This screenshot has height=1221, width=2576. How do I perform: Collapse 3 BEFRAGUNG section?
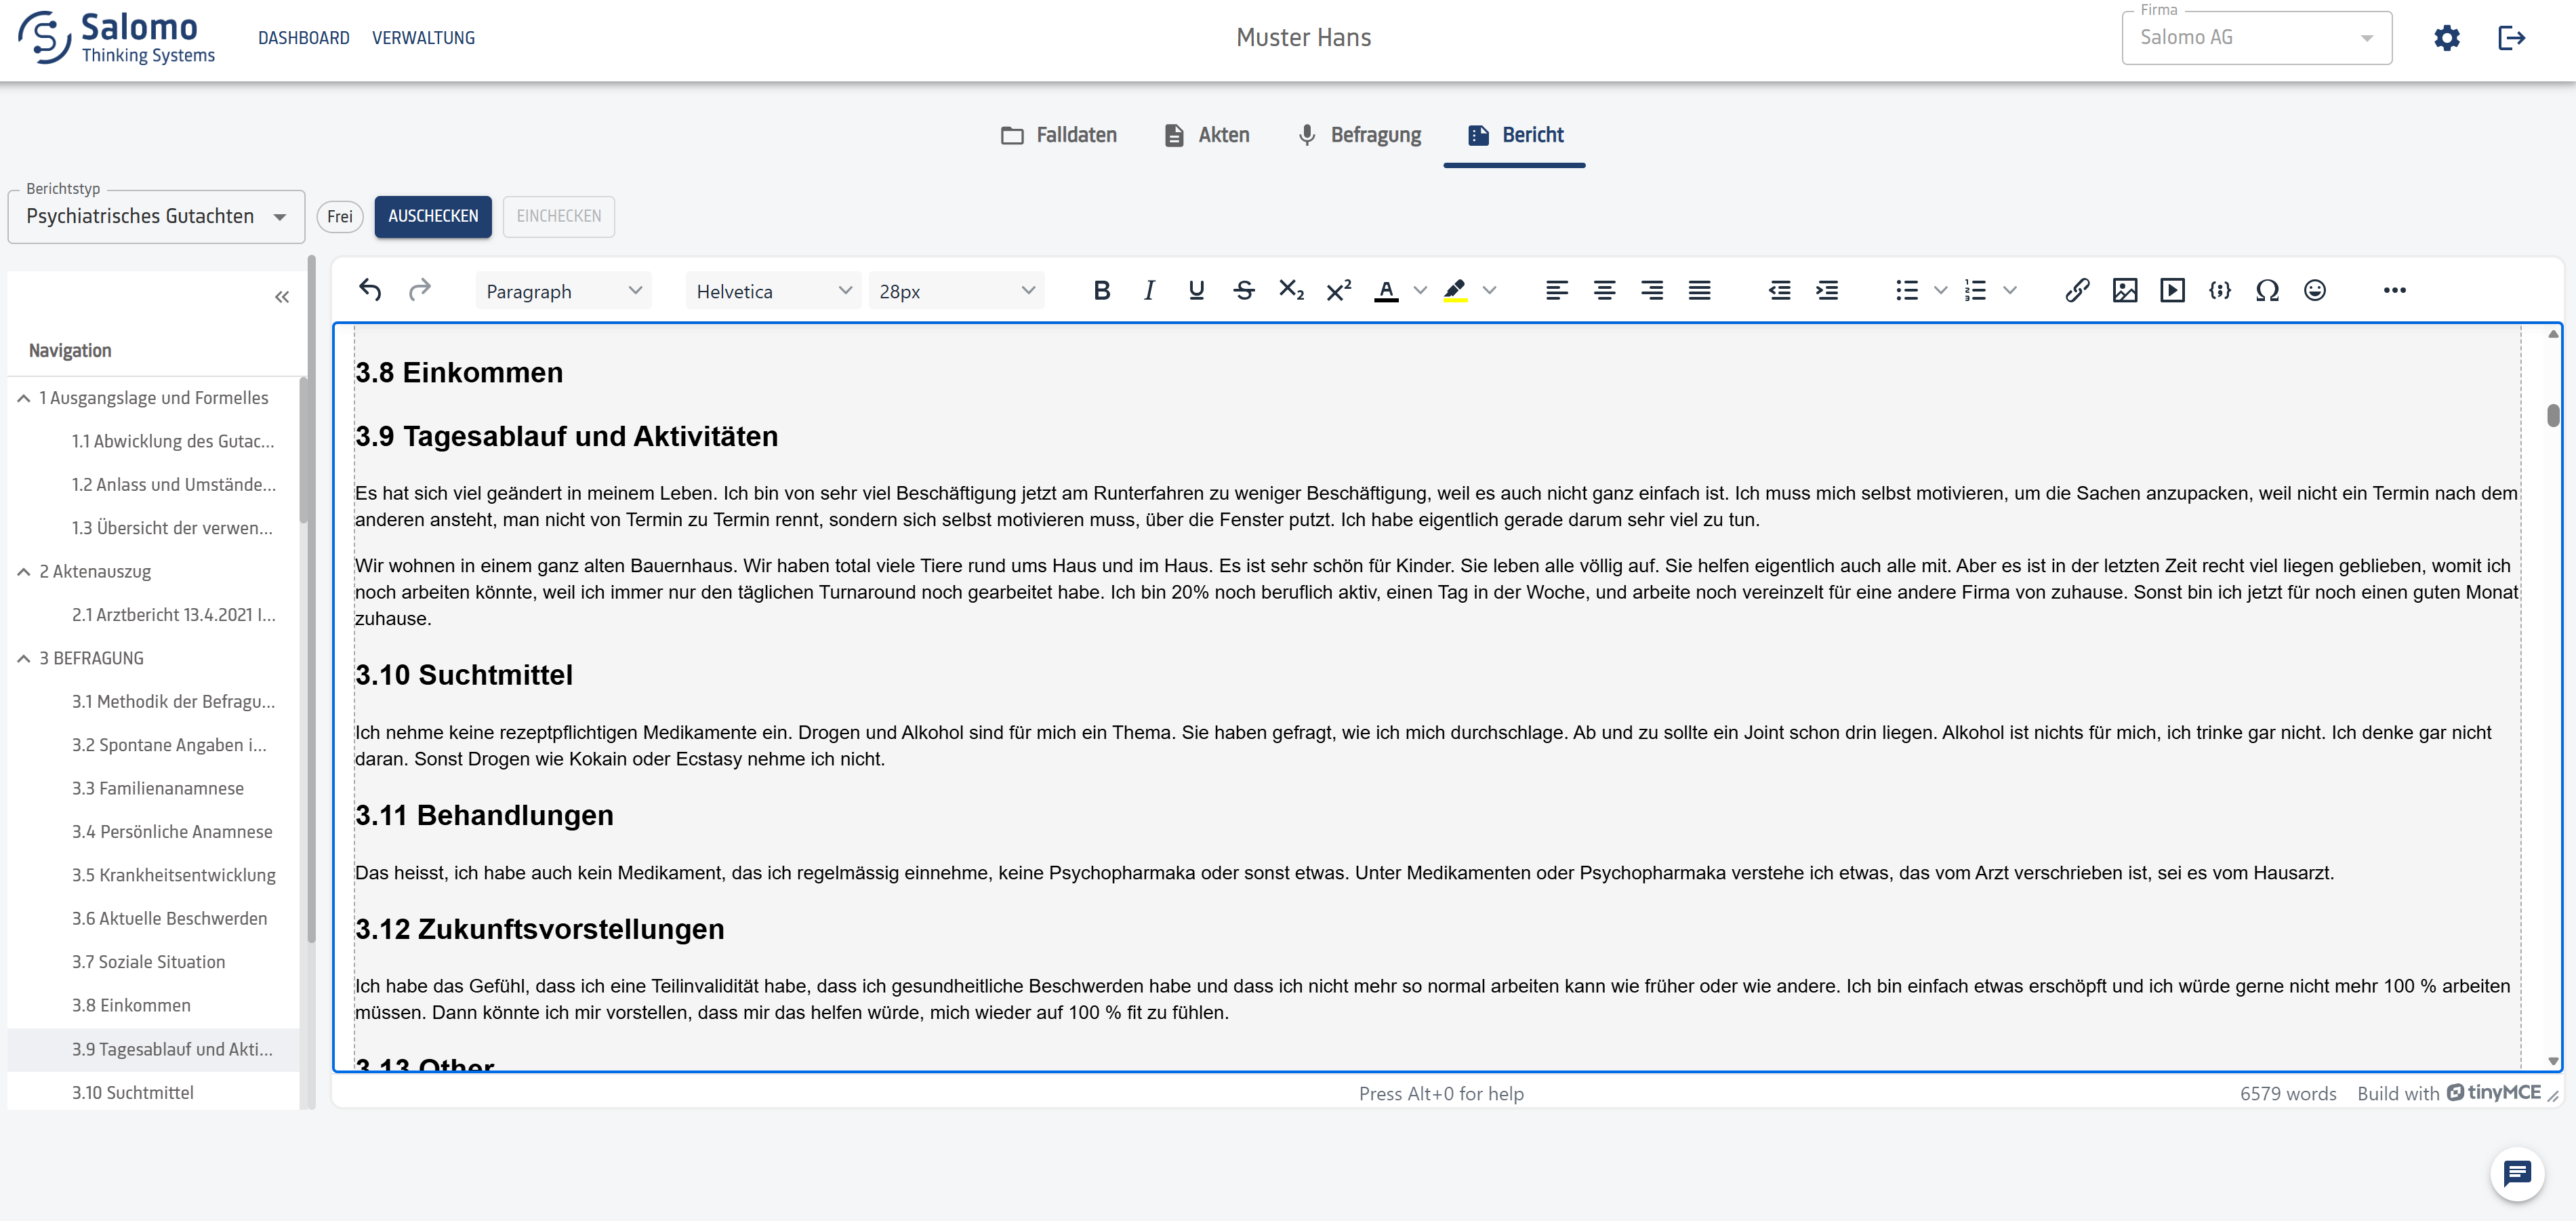point(24,658)
